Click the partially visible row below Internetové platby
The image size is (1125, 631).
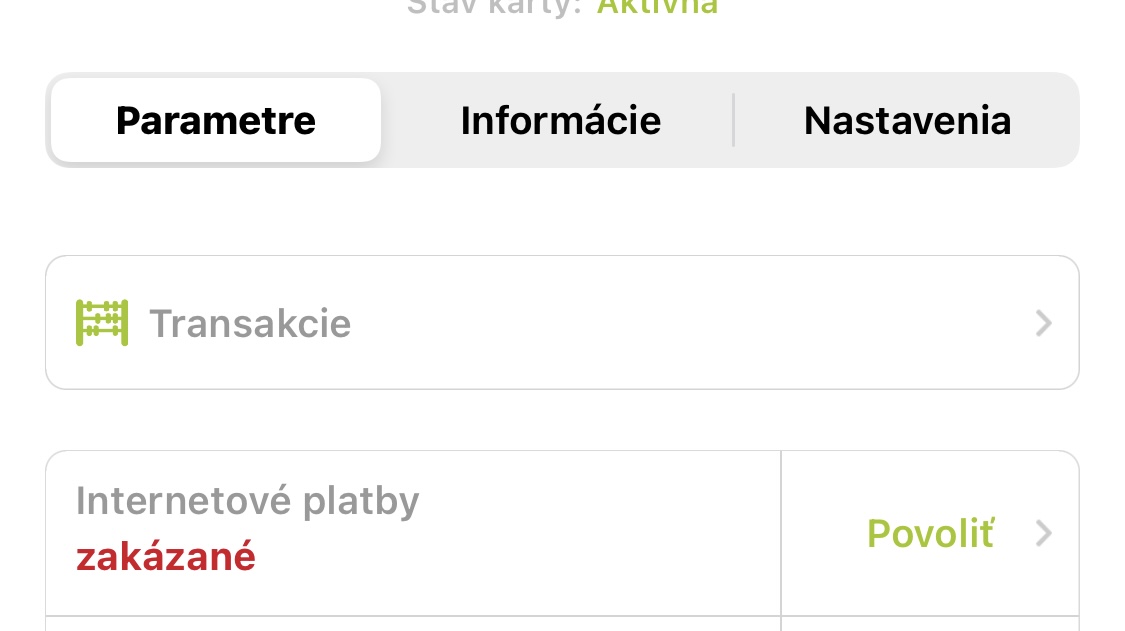[x=400, y=624]
